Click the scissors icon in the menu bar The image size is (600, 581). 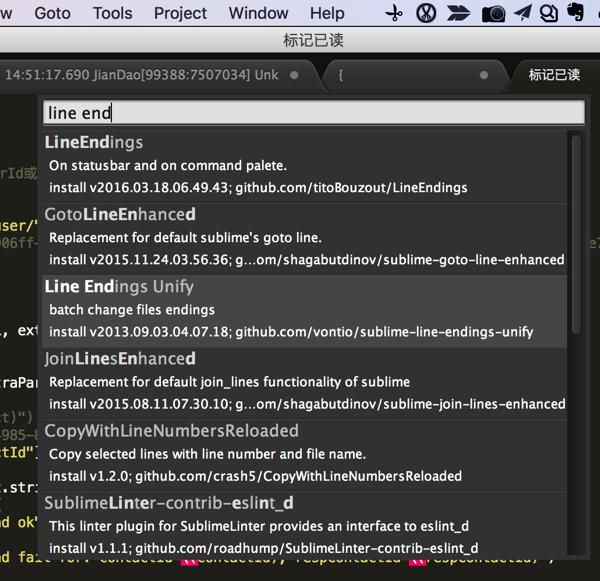(x=395, y=14)
